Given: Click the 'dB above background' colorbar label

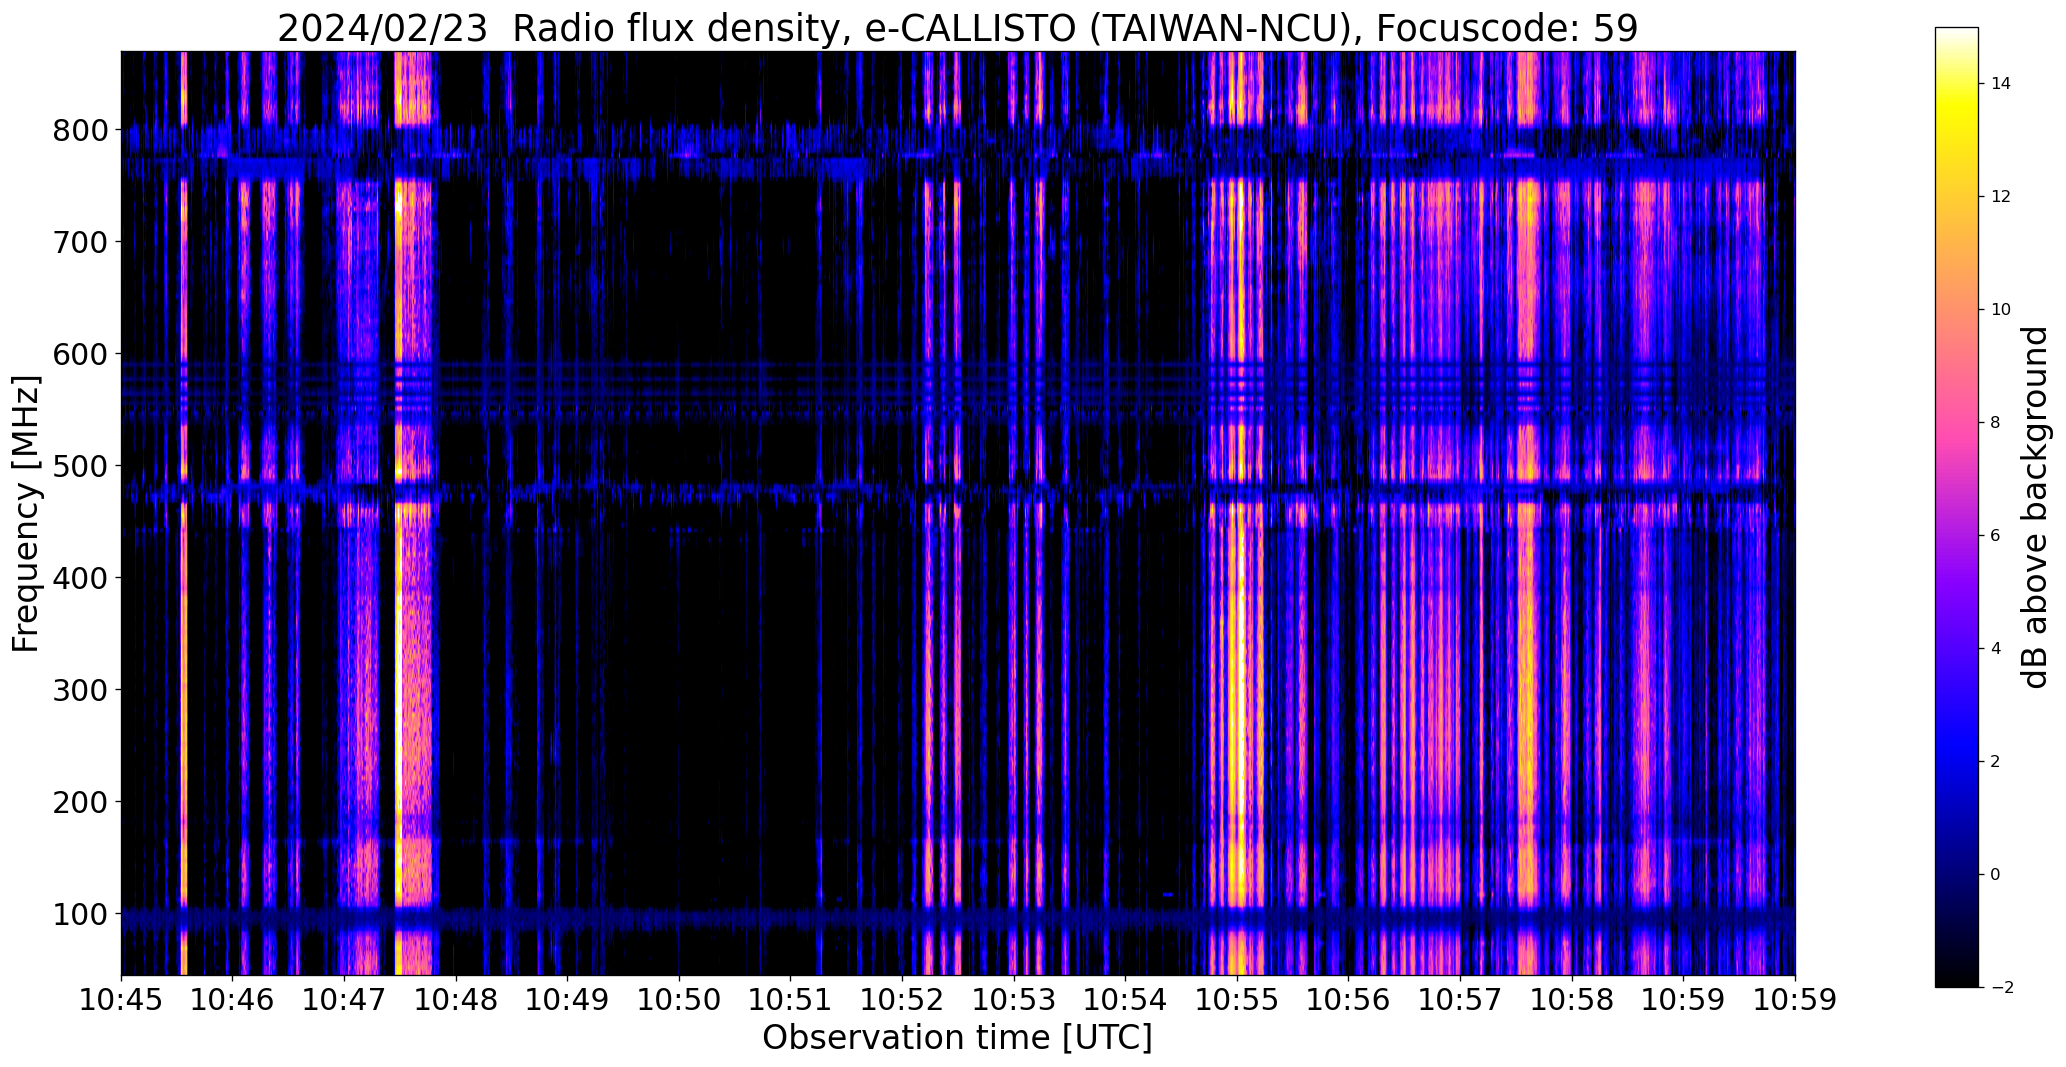Looking at the screenshot, I should point(2035,507).
